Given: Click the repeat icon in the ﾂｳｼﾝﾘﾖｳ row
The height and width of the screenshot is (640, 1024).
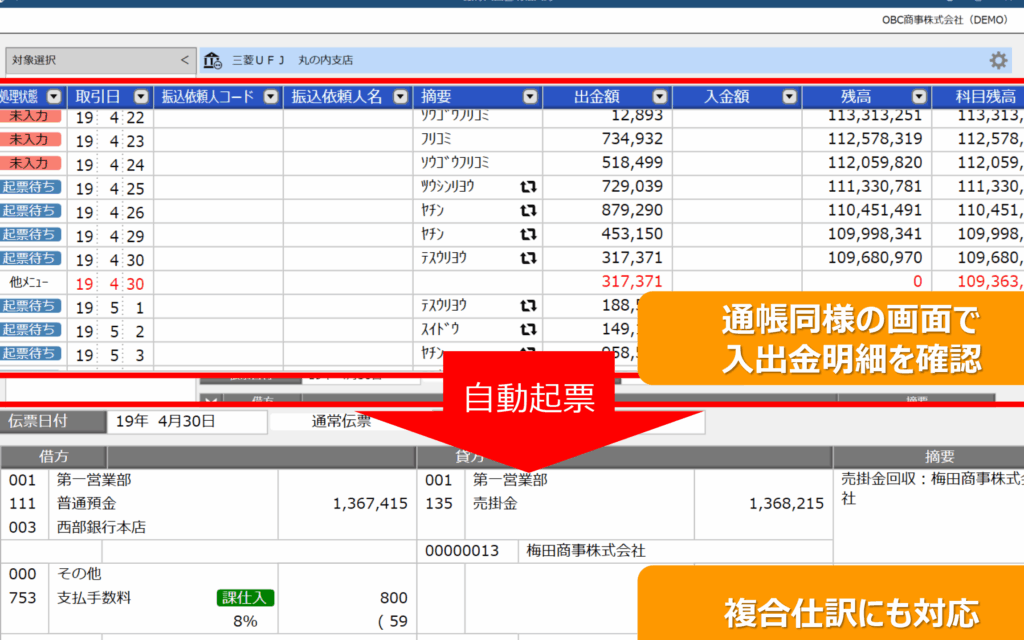Looking at the screenshot, I should [528, 187].
